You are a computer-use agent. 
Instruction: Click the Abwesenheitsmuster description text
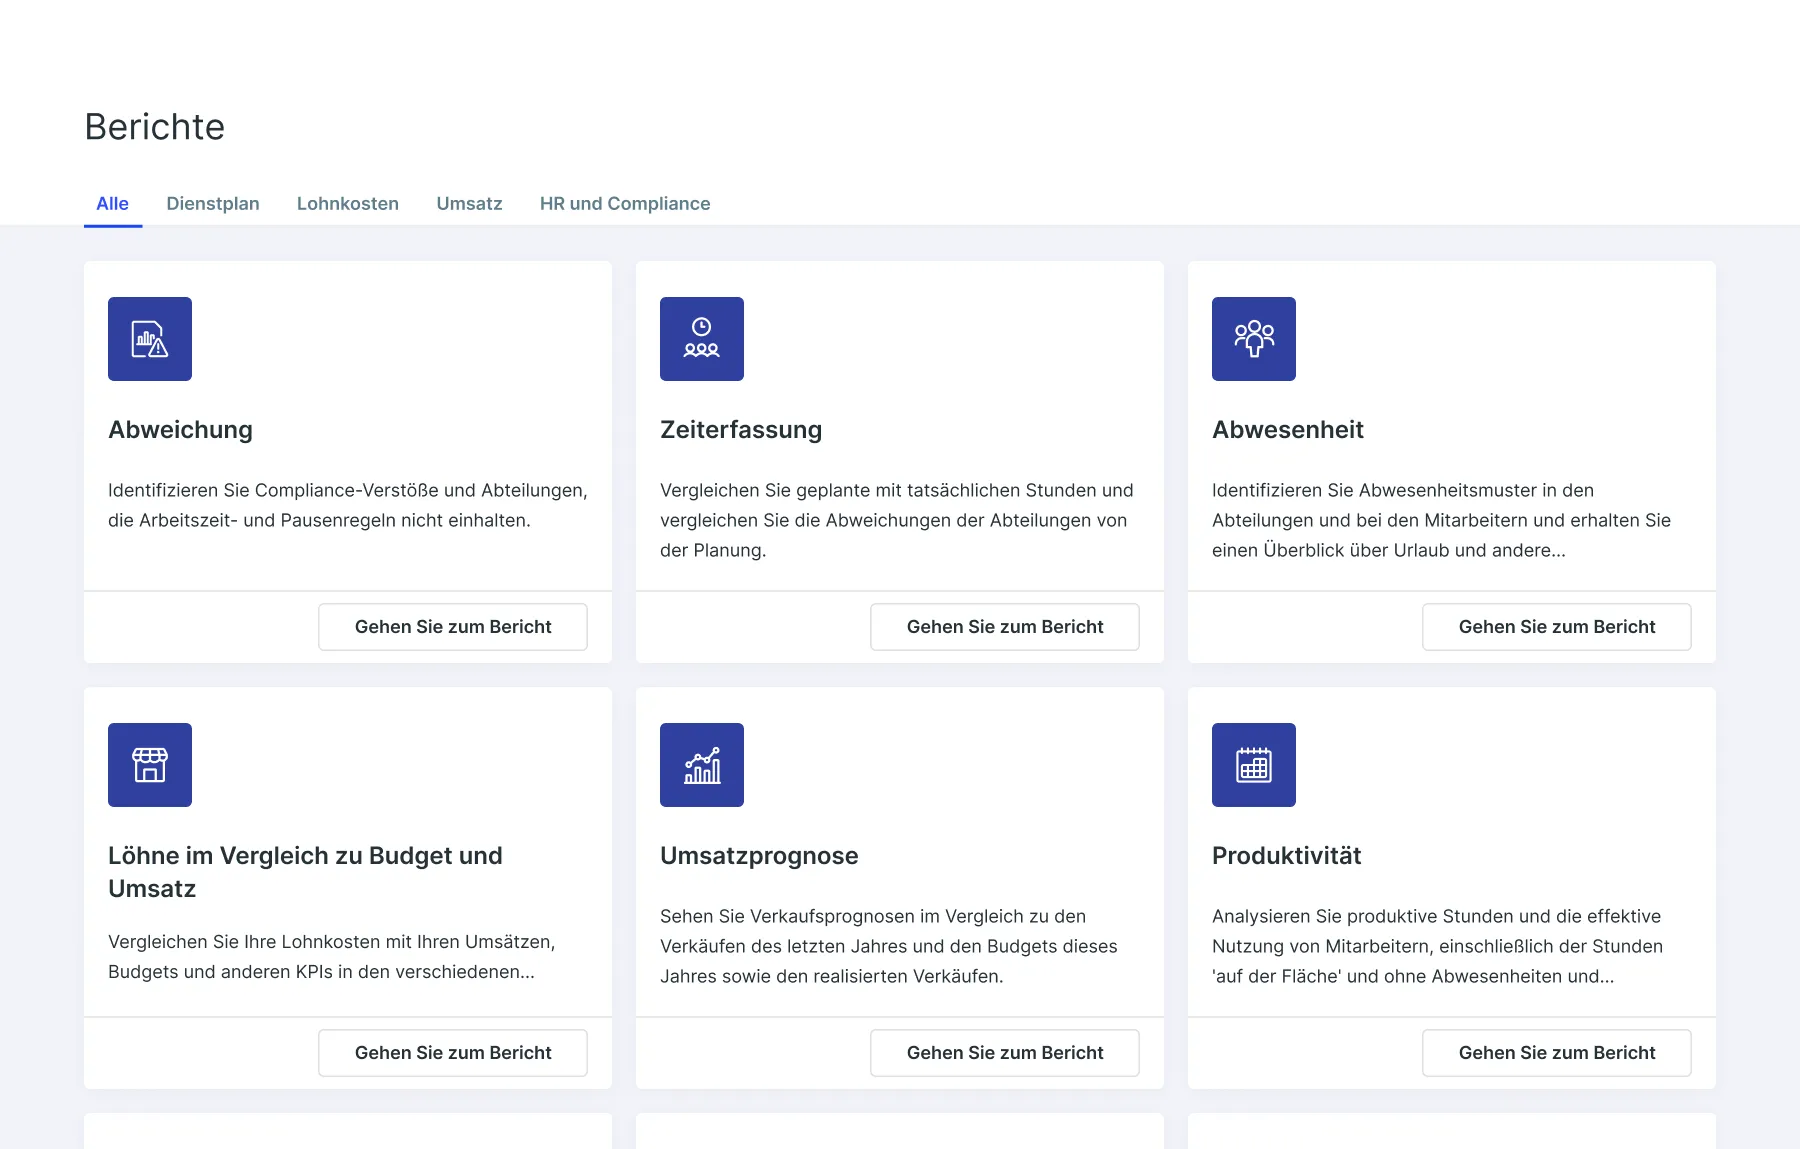[1441, 520]
